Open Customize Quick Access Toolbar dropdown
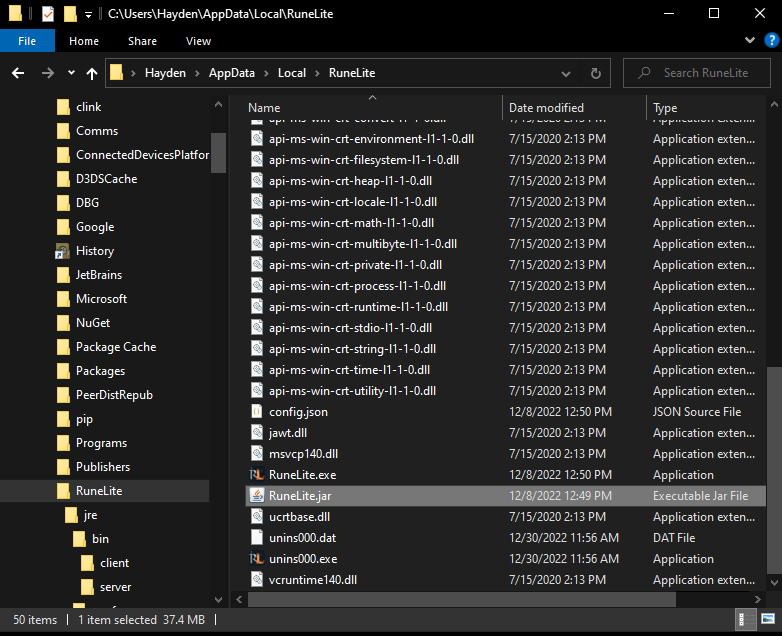This screenshot has height=636, width=782. (88, 15)
